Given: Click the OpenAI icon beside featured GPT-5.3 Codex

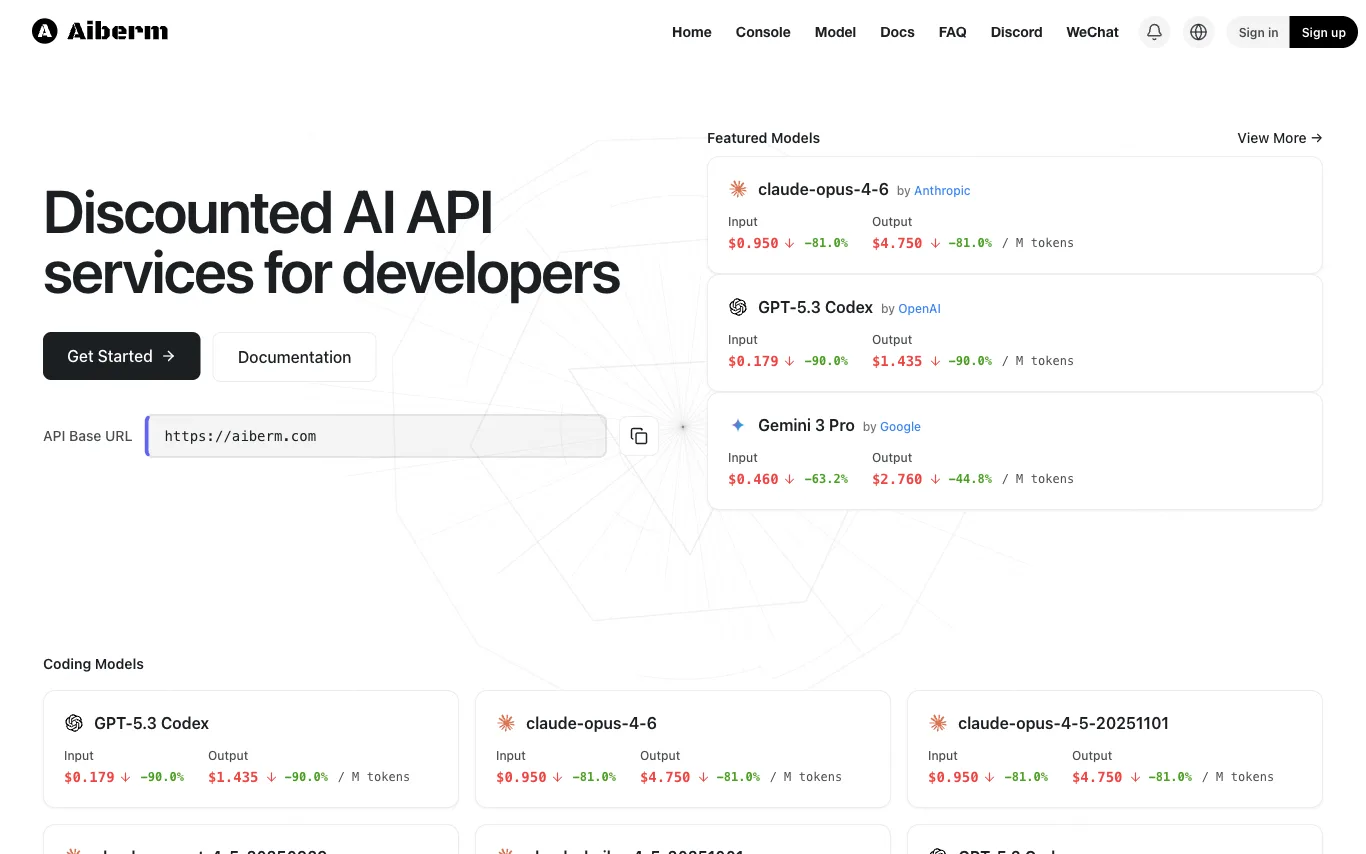Looking at the screenshot, I should pos(738,307).
